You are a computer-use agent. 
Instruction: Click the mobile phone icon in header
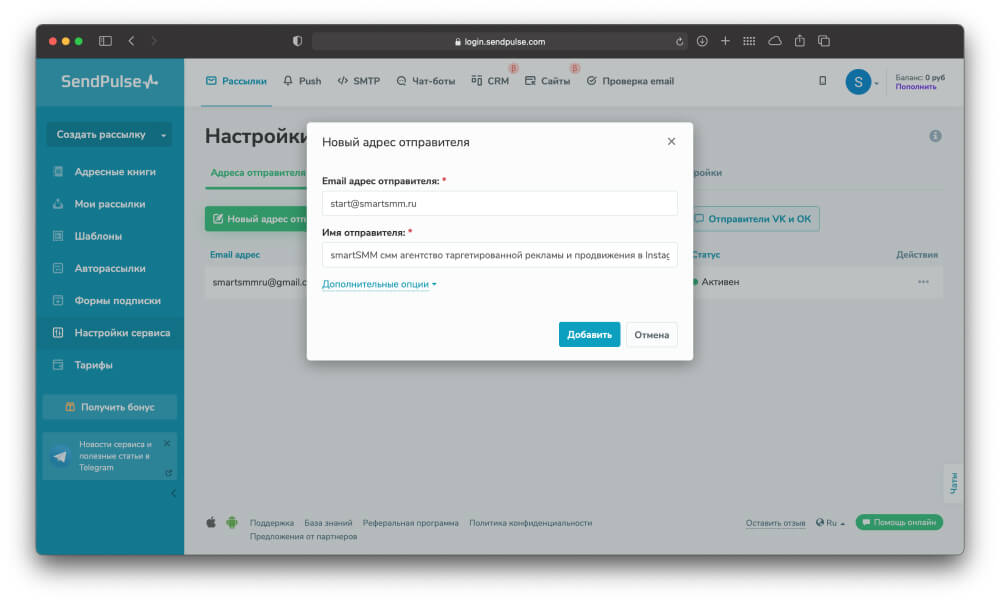[823, 81]
